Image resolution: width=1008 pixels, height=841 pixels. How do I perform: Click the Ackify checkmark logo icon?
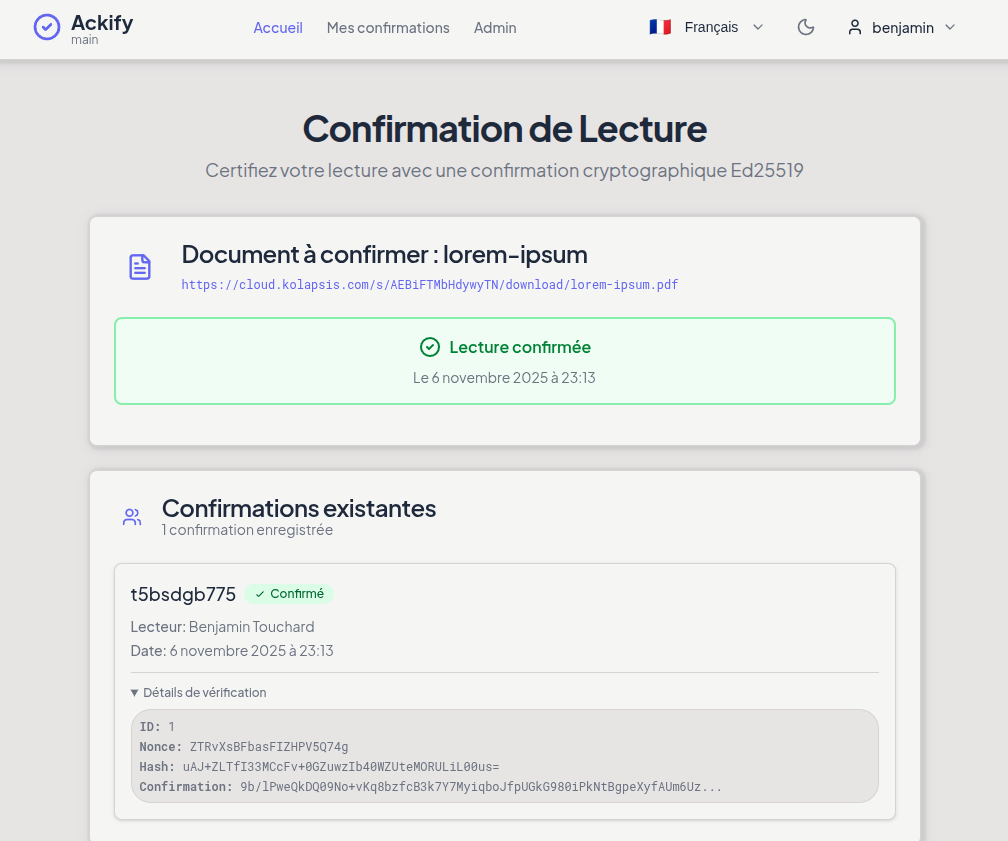(47, 27)
